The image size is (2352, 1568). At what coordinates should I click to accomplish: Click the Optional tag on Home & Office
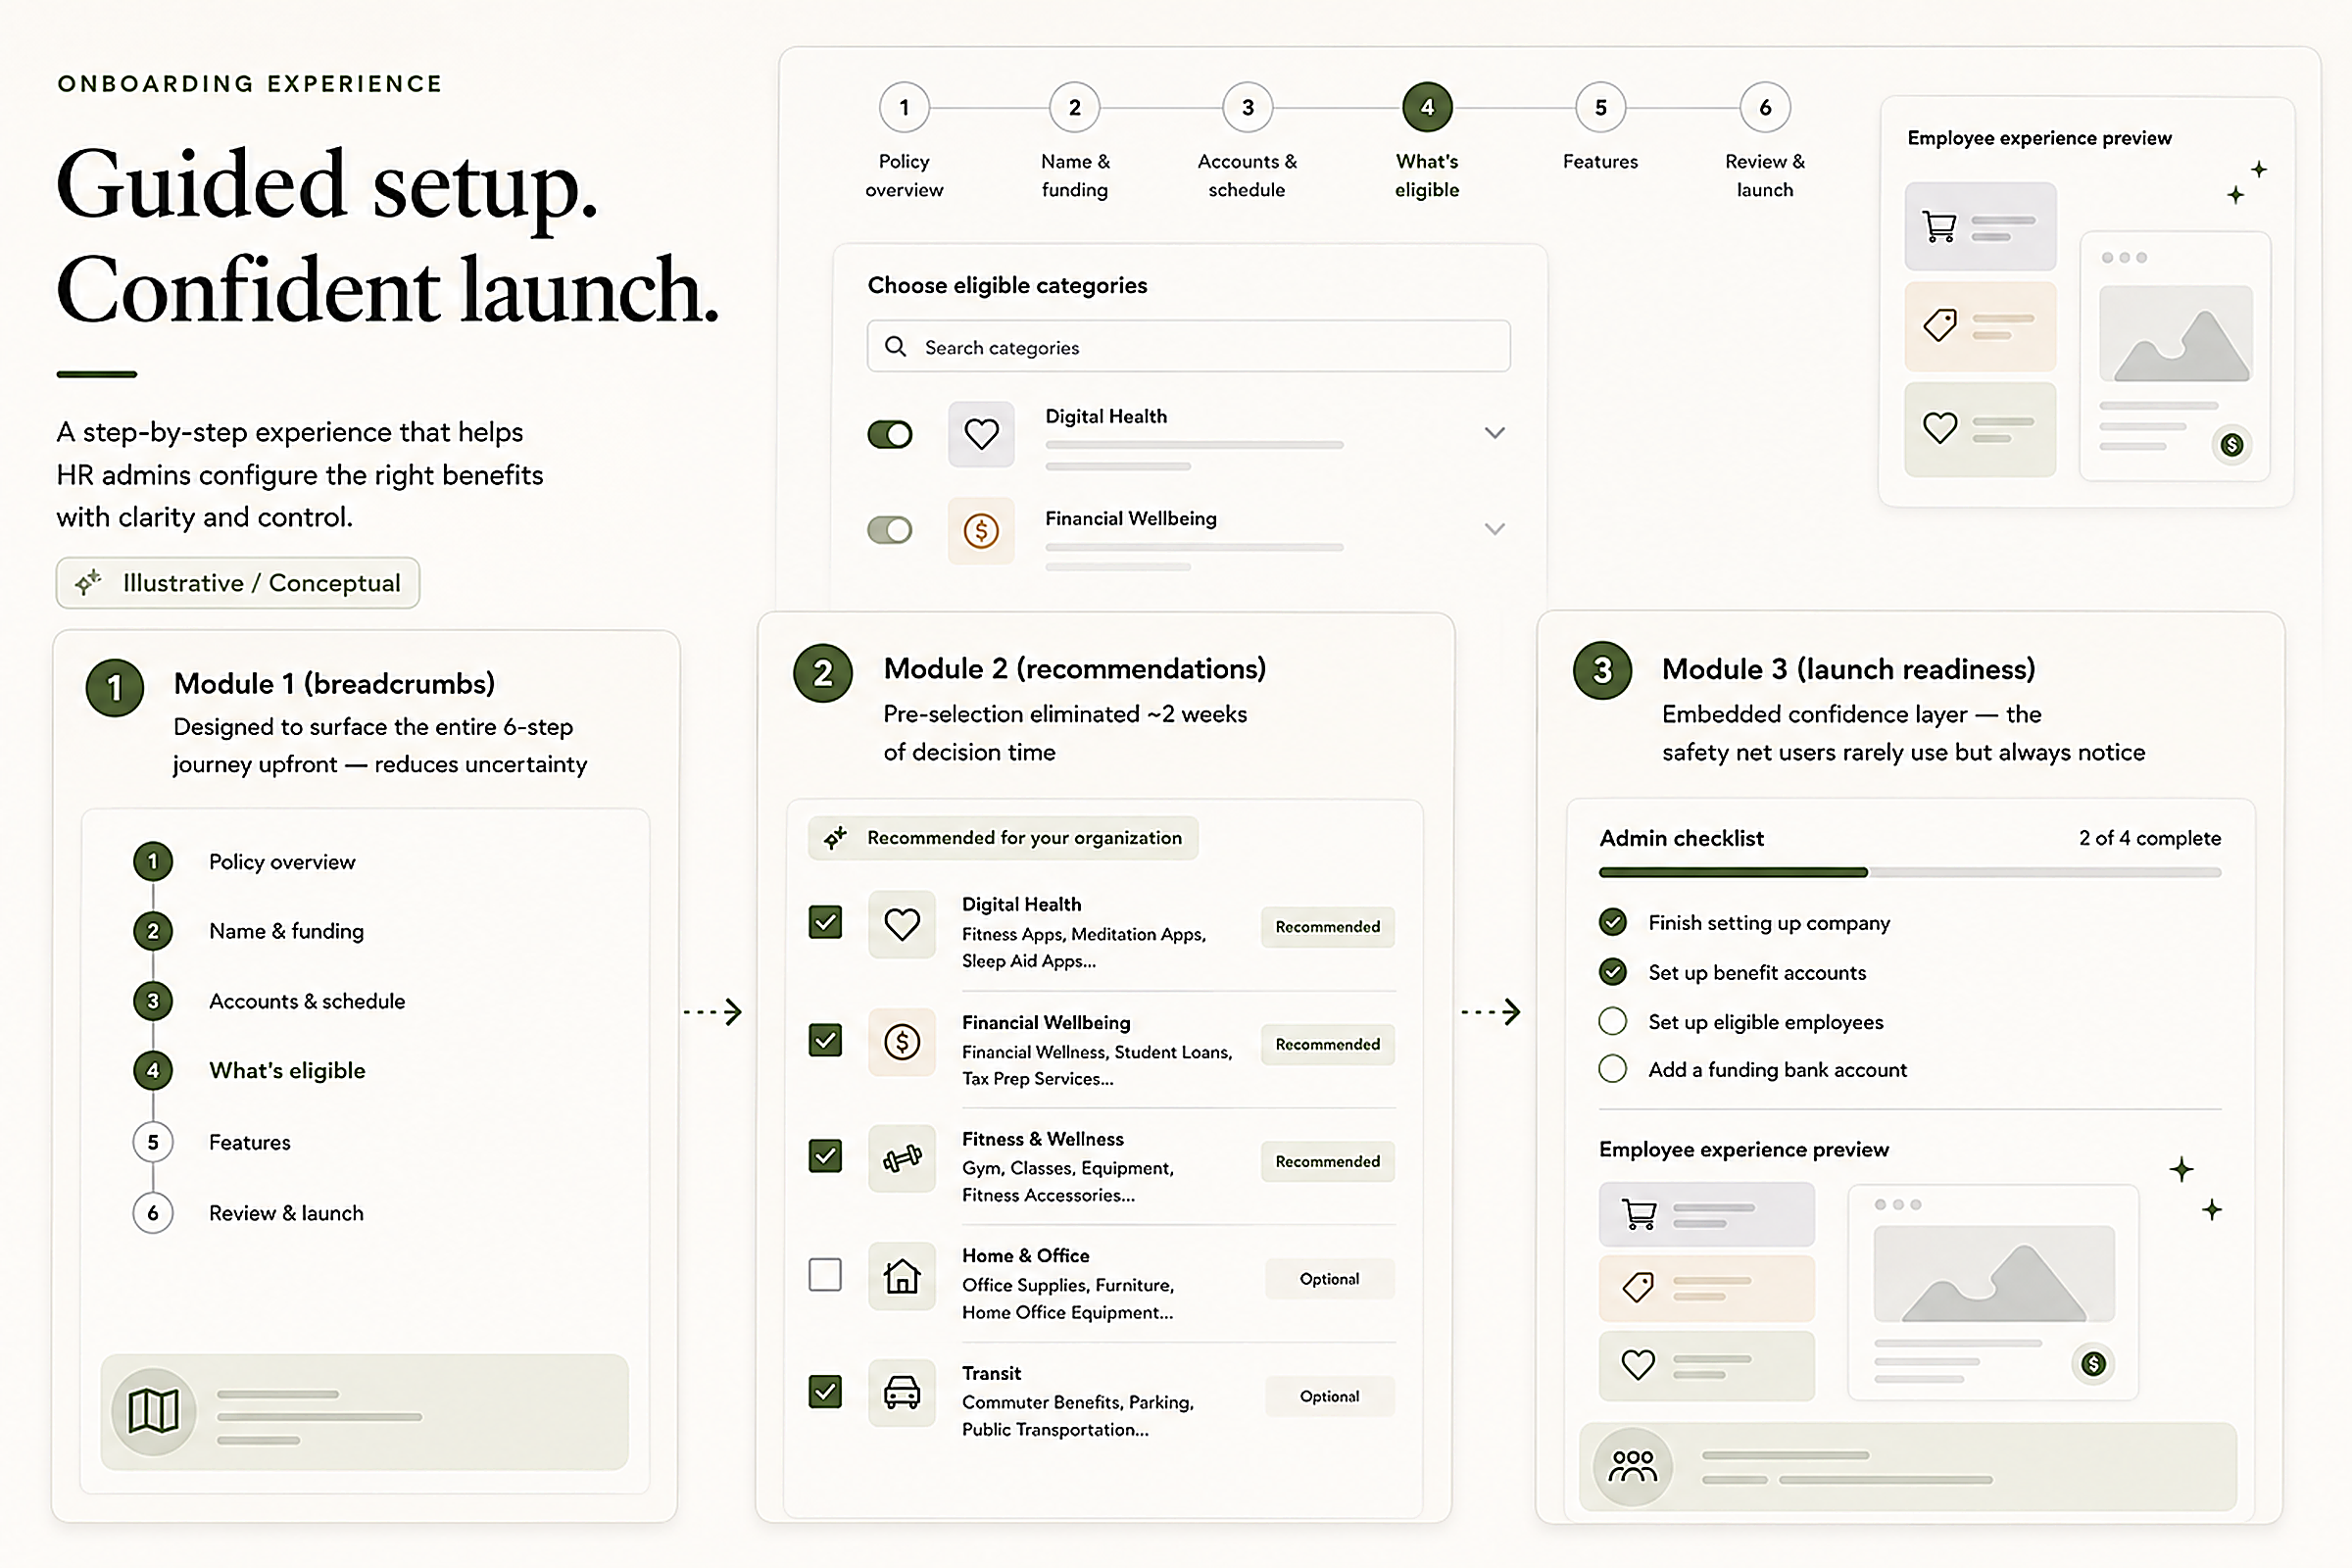tap(1330, 1279)
